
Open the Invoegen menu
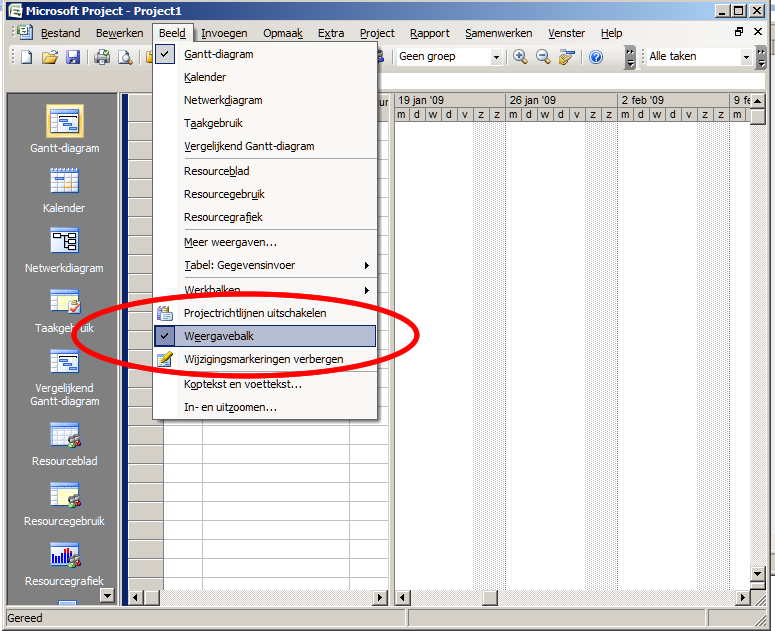pyautogui.click(x=224, y=33)
